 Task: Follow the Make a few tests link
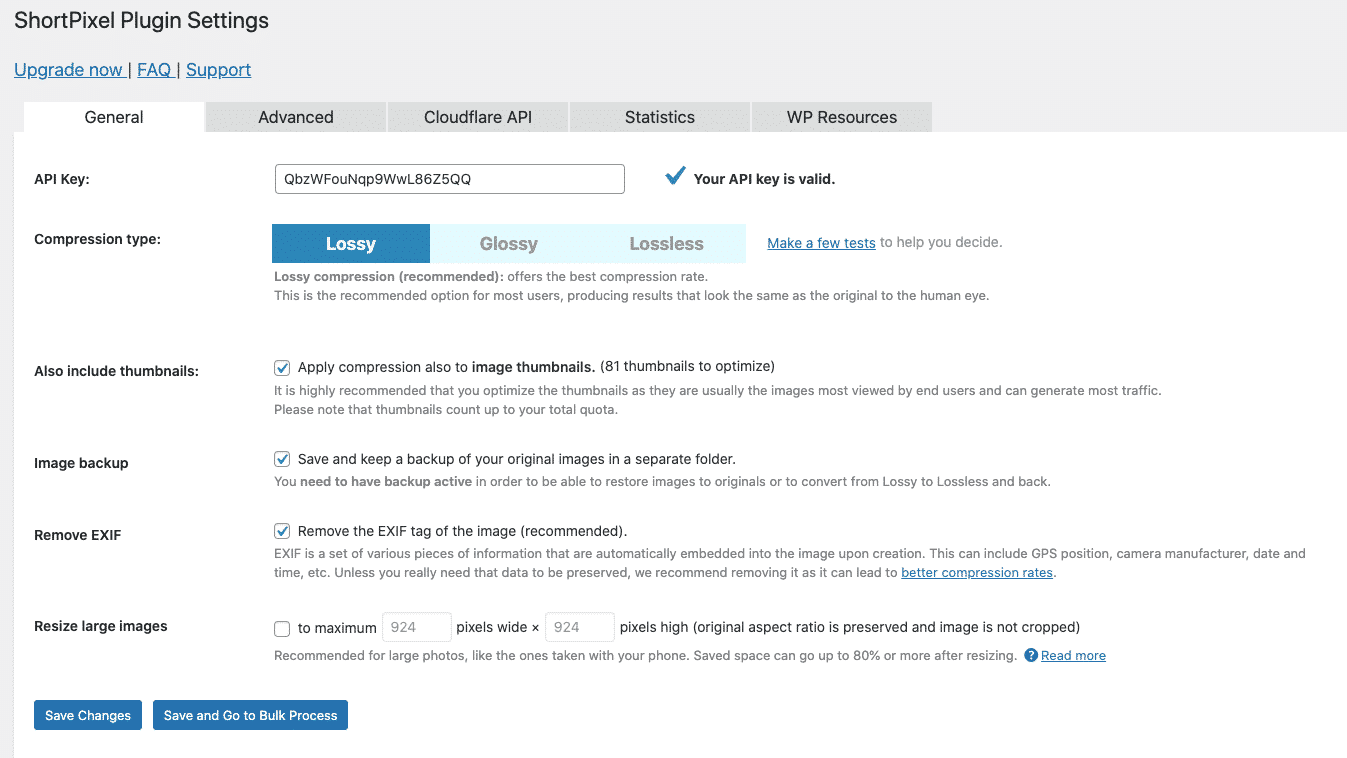pos(821,243)
